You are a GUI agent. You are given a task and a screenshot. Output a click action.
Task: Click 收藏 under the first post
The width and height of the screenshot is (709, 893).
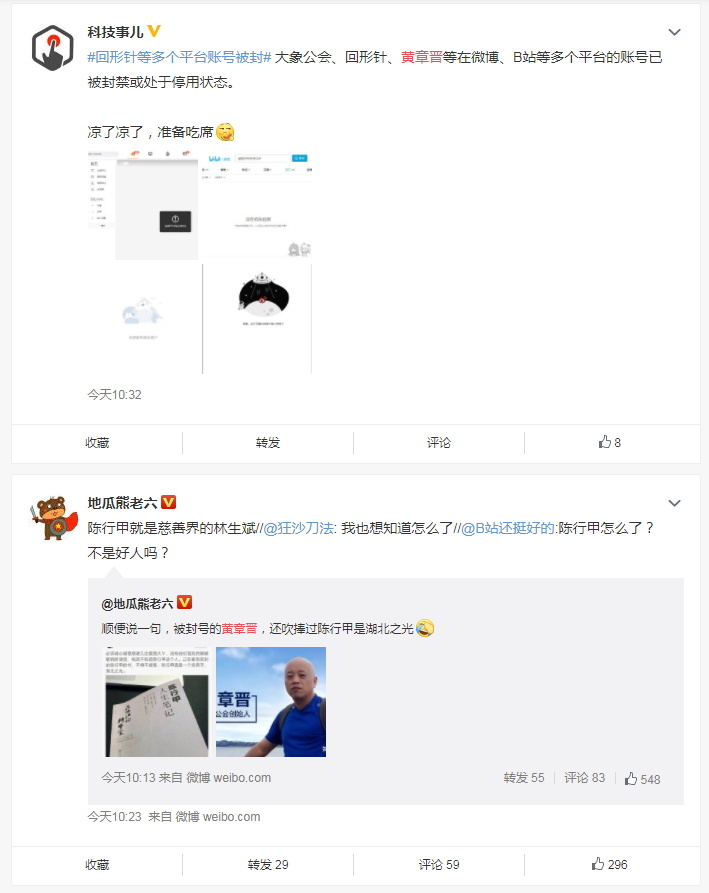coord(97,443)
